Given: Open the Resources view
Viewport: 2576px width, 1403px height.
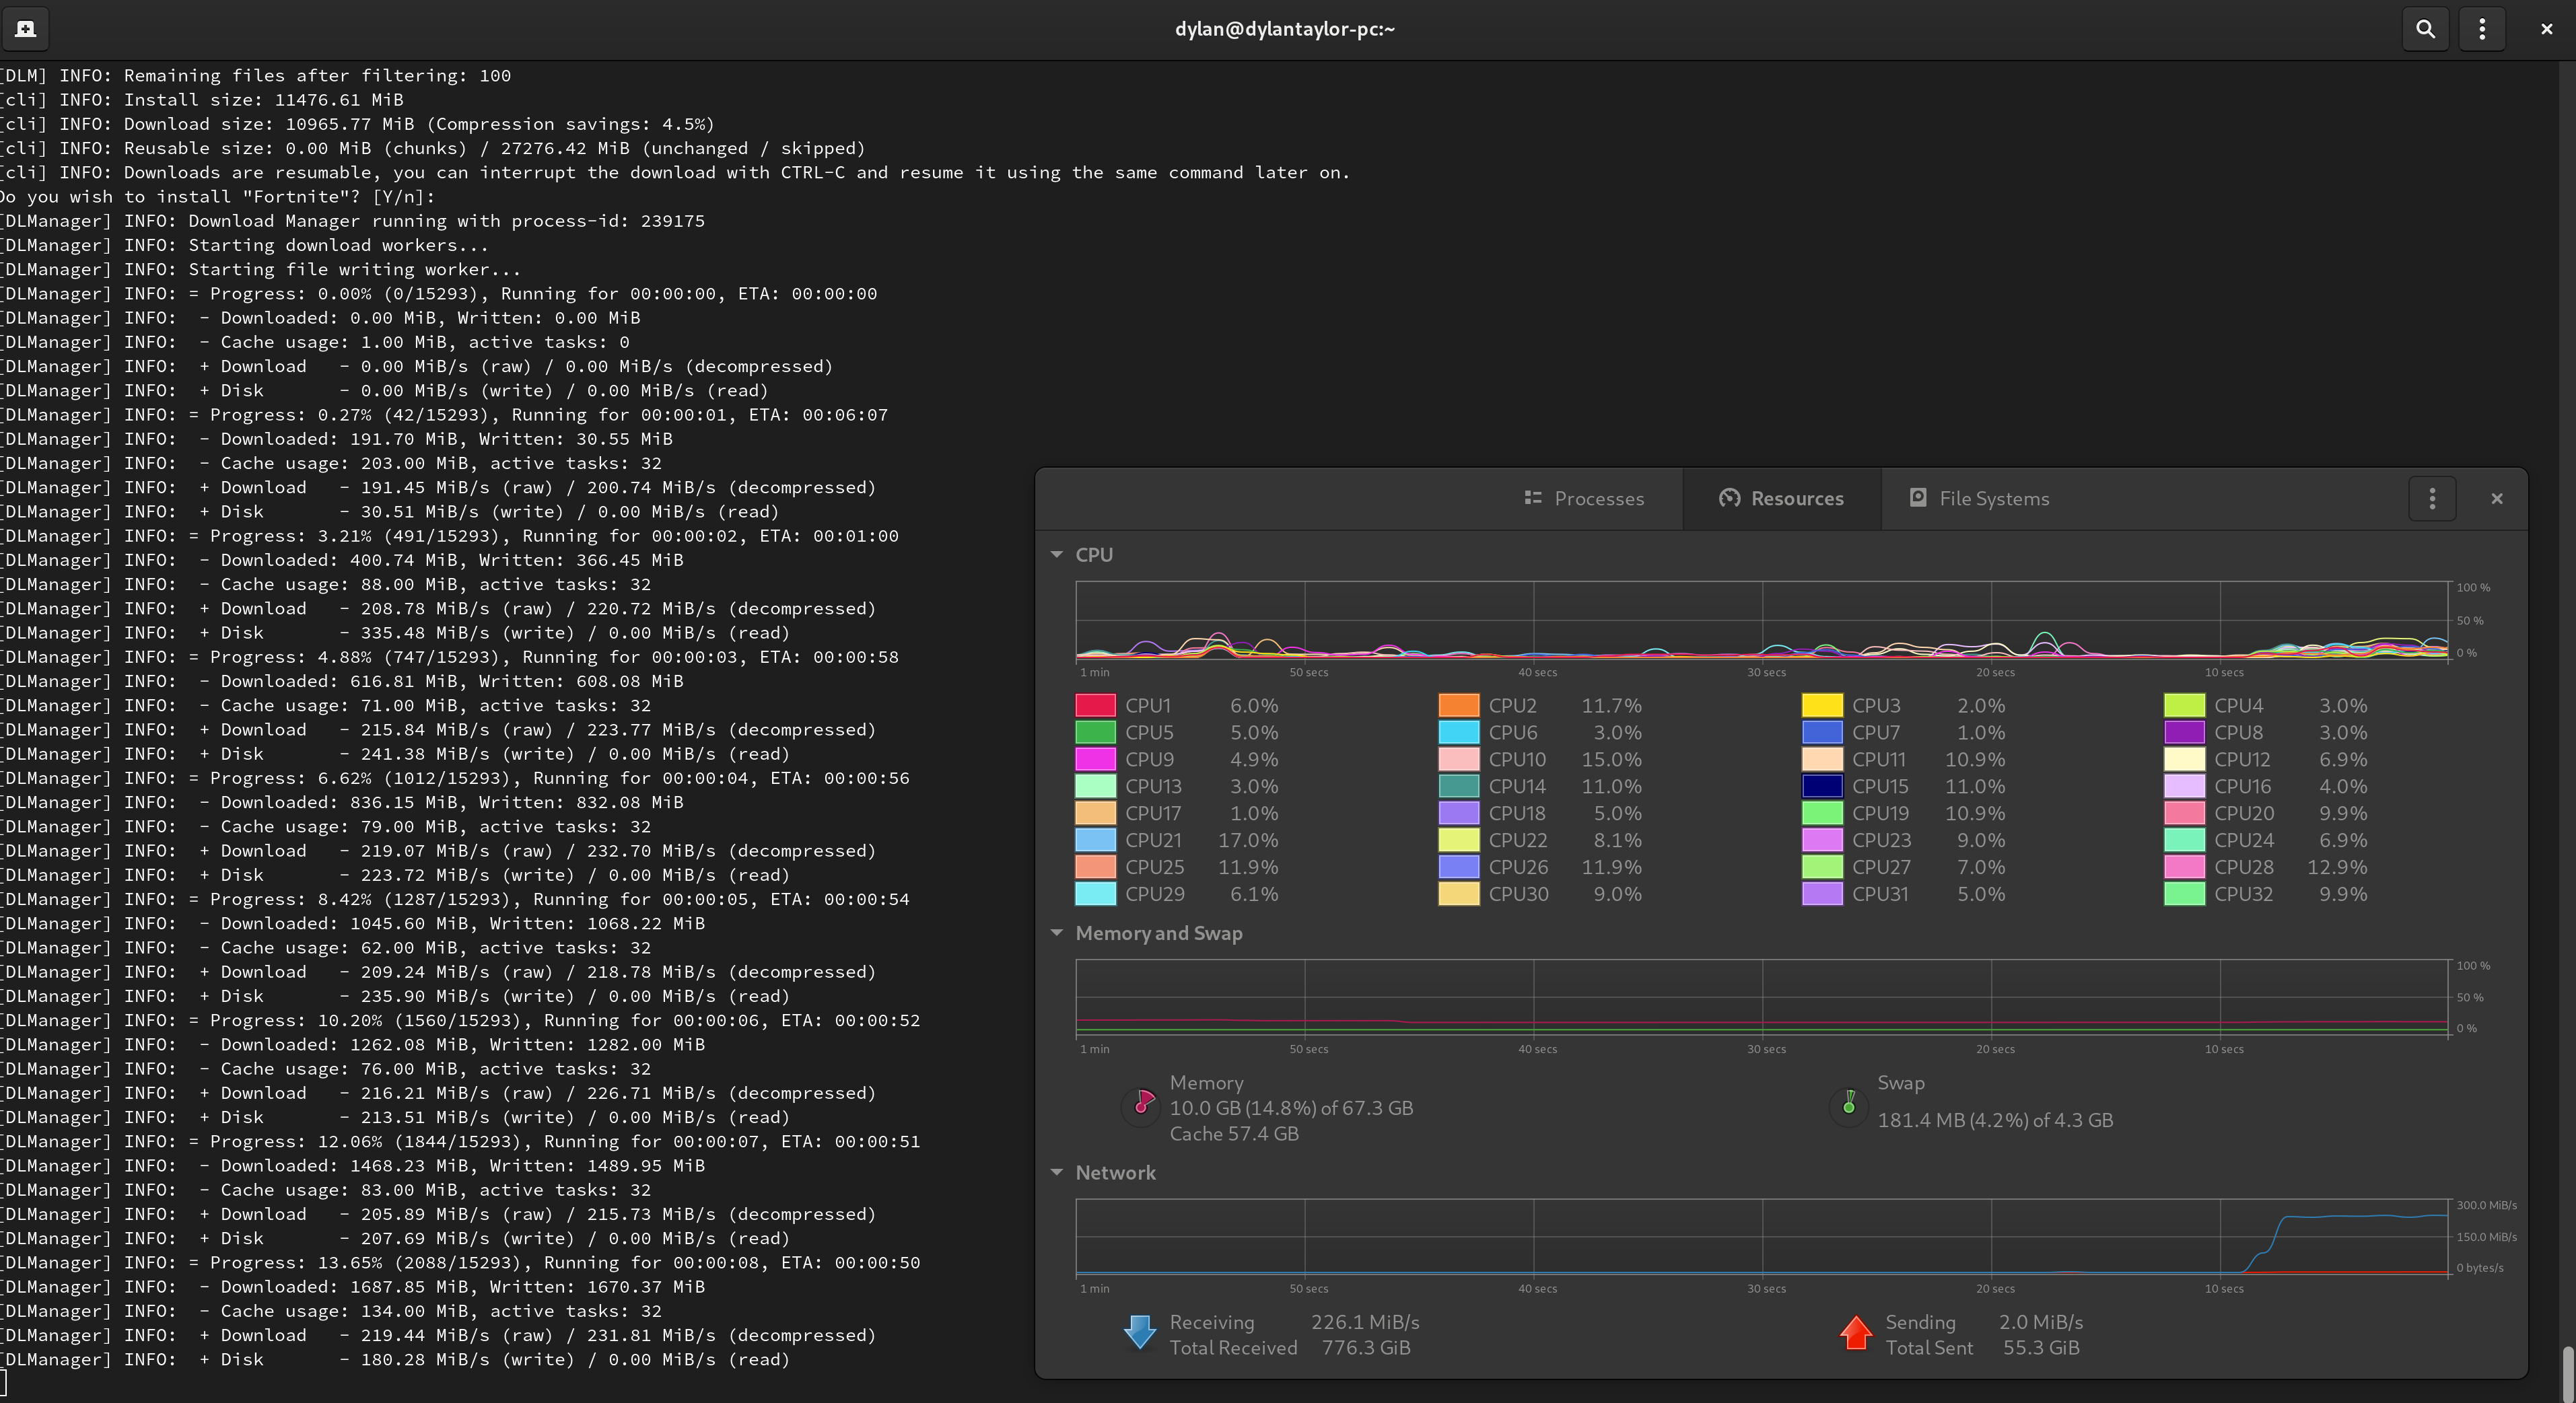Looking at the screenshot, I should (1782, 498).
